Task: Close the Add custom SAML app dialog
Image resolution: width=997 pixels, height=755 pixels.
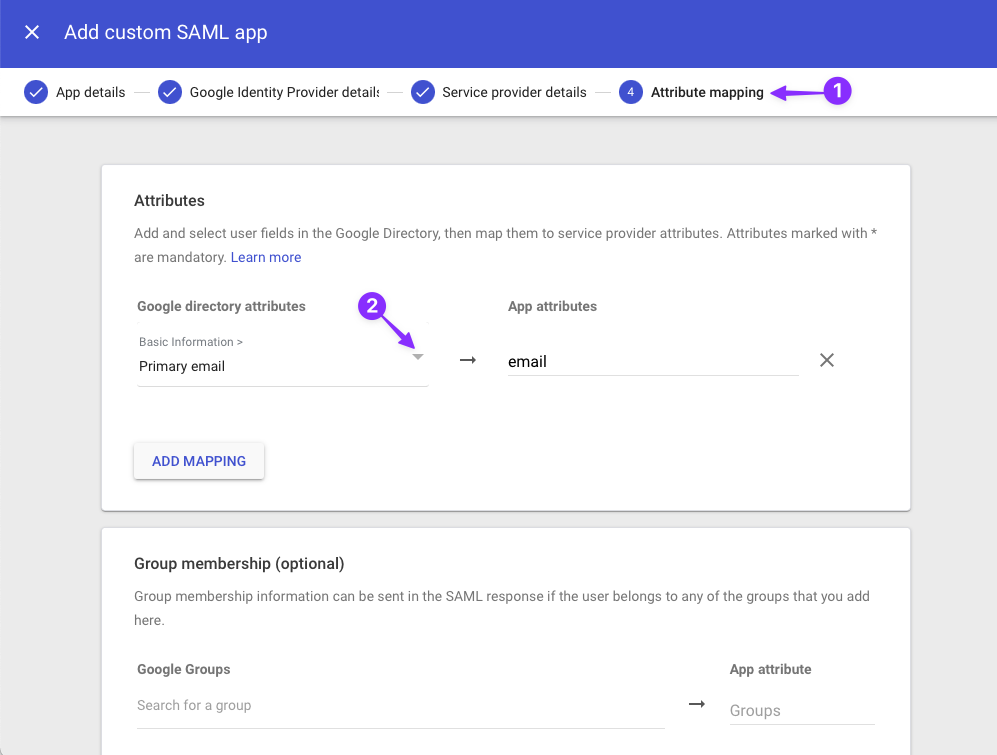Action: pos(31,32)
